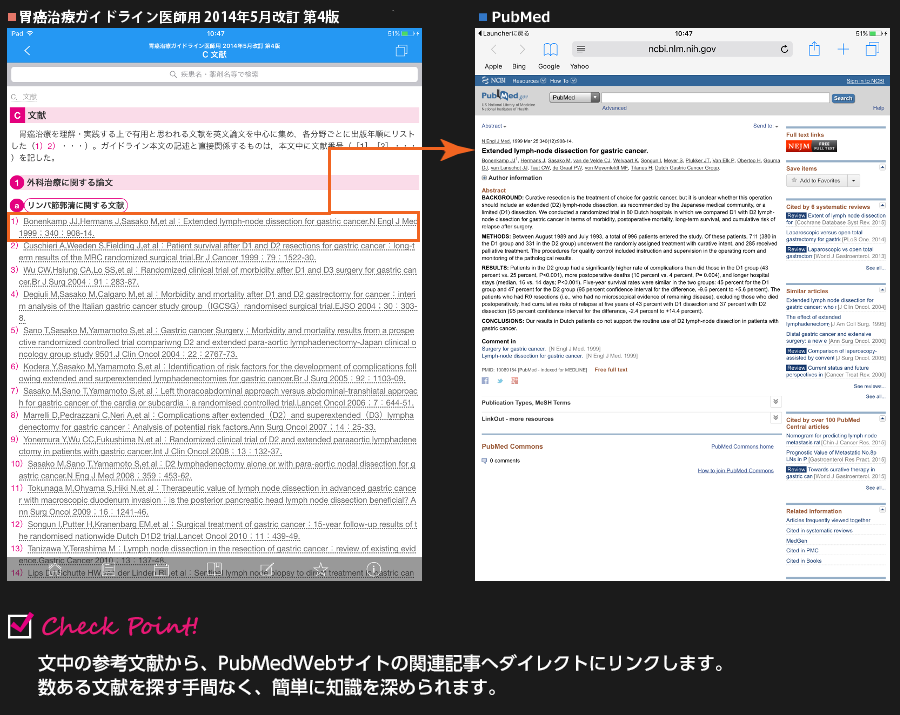This screenshot has width=900, height=715.
Task: Open reference 5 Sano T citation
Action: point(214,343)
